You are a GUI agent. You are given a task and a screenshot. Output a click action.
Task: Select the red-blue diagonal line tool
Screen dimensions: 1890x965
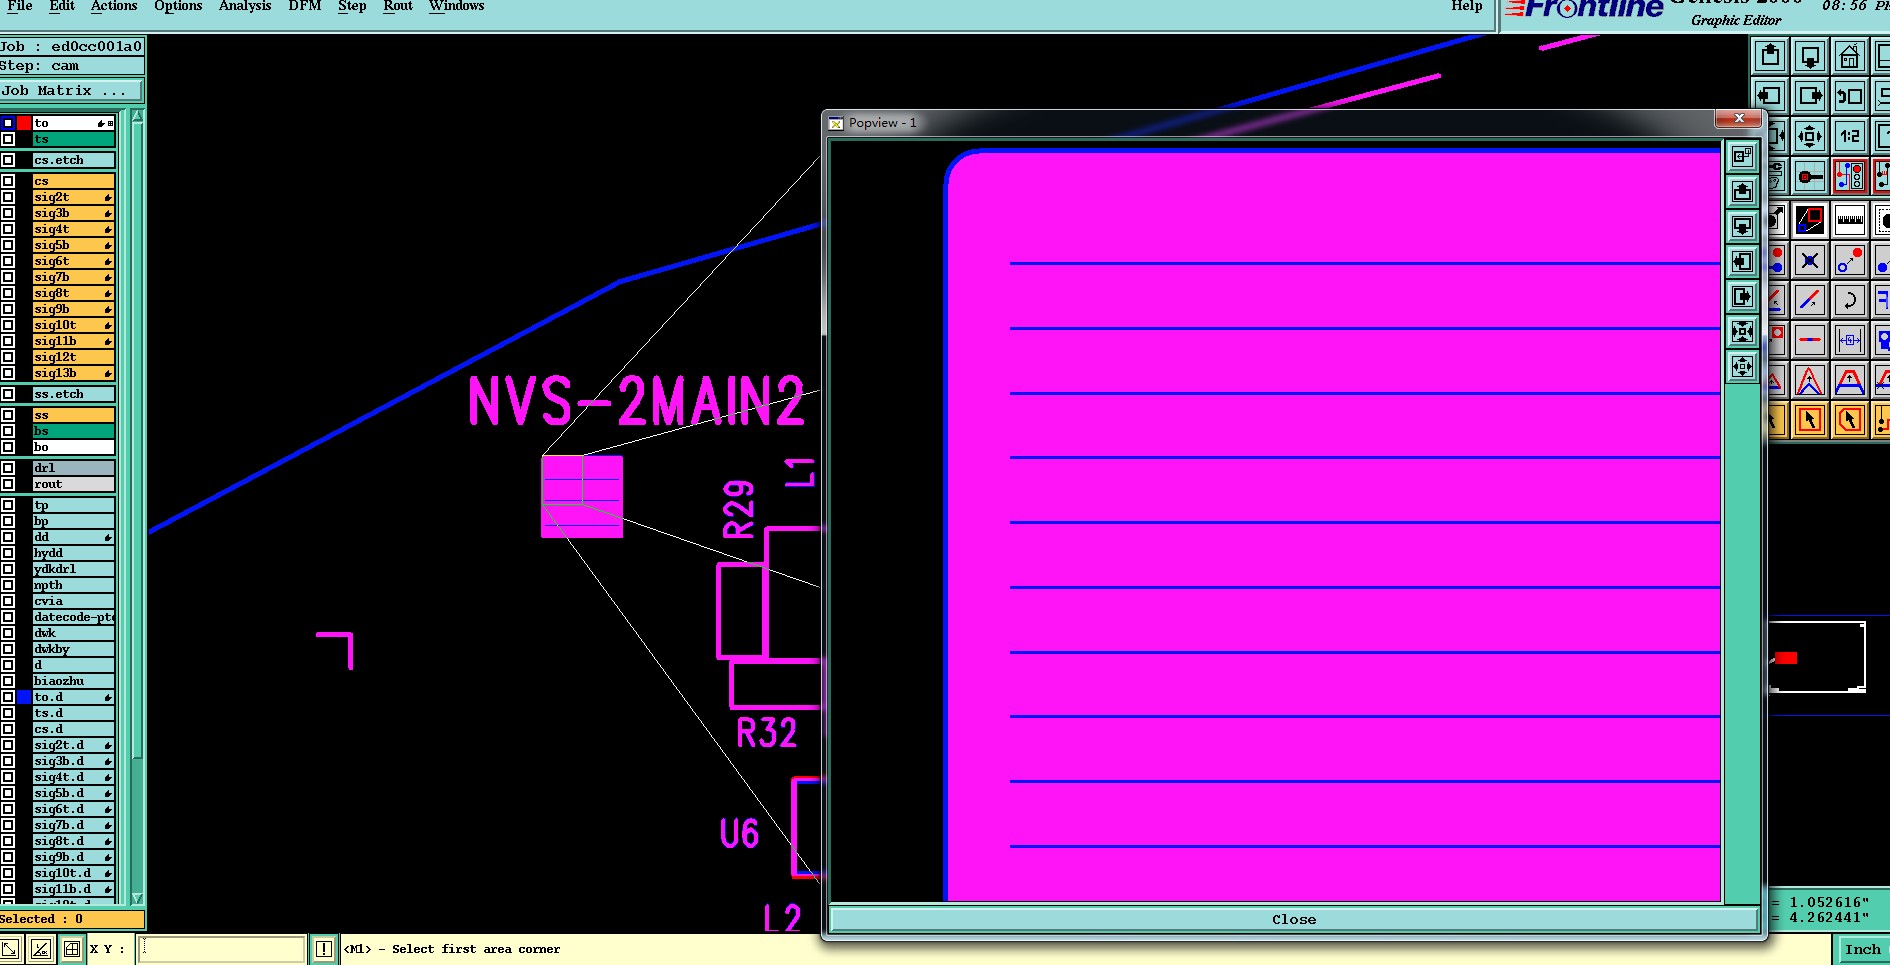tap(1810, 300)
